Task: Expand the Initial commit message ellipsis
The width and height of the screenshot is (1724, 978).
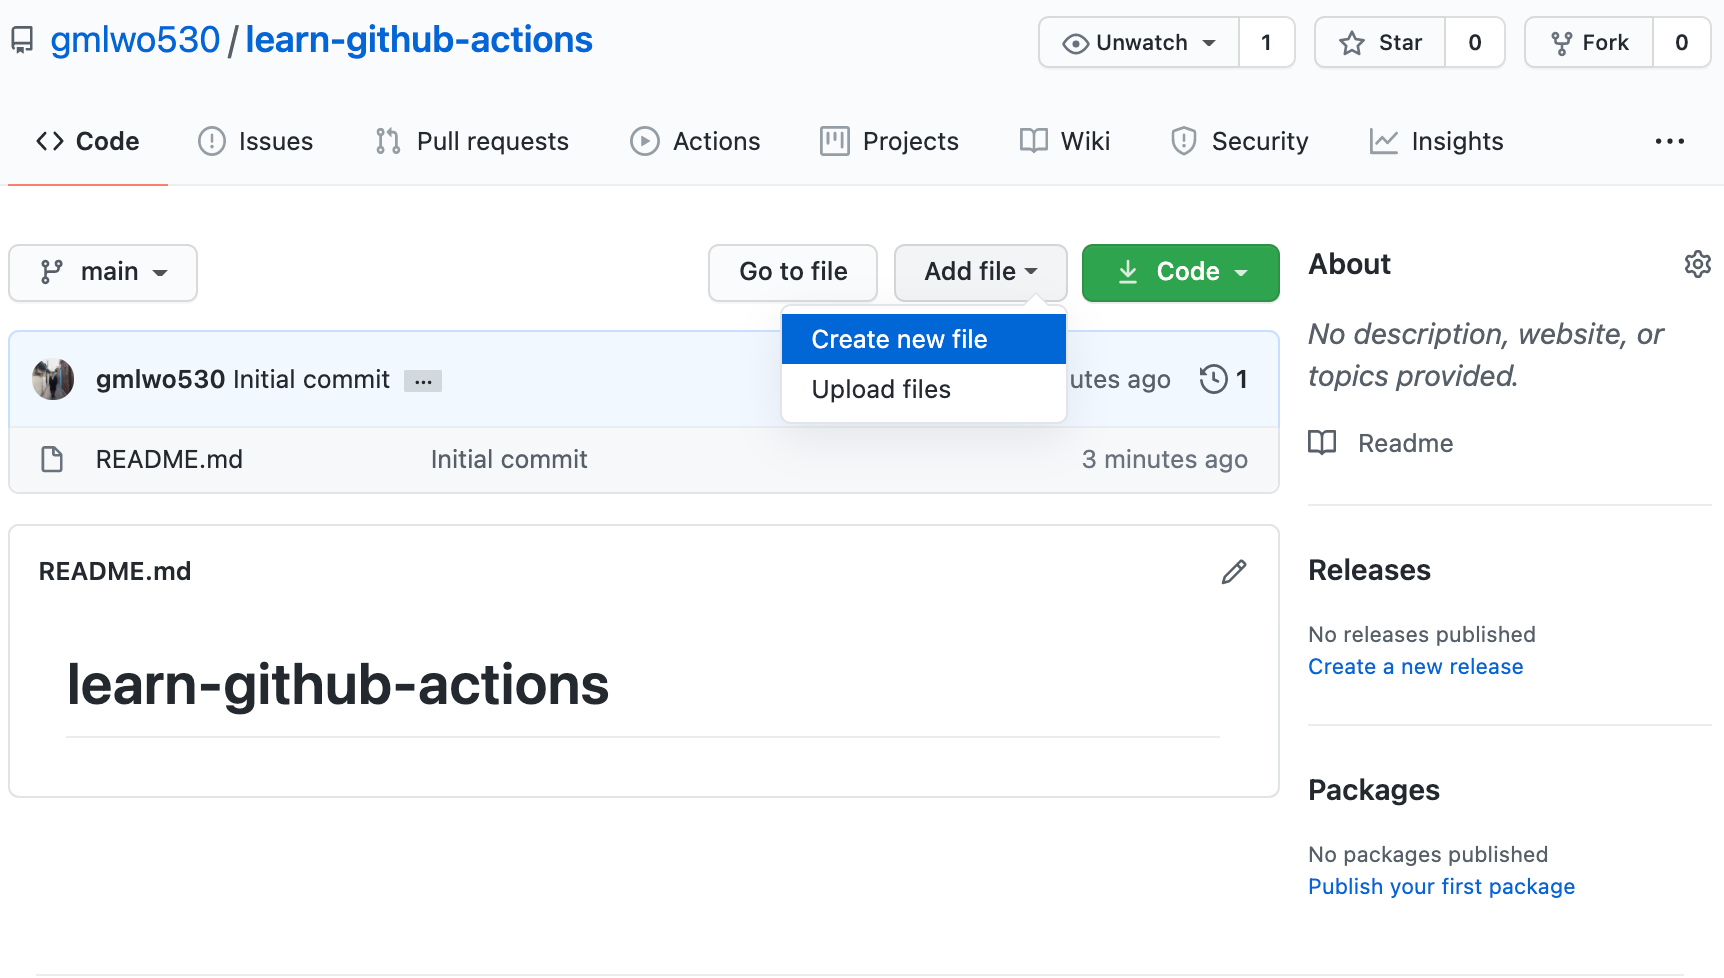Action: (422, 380)
